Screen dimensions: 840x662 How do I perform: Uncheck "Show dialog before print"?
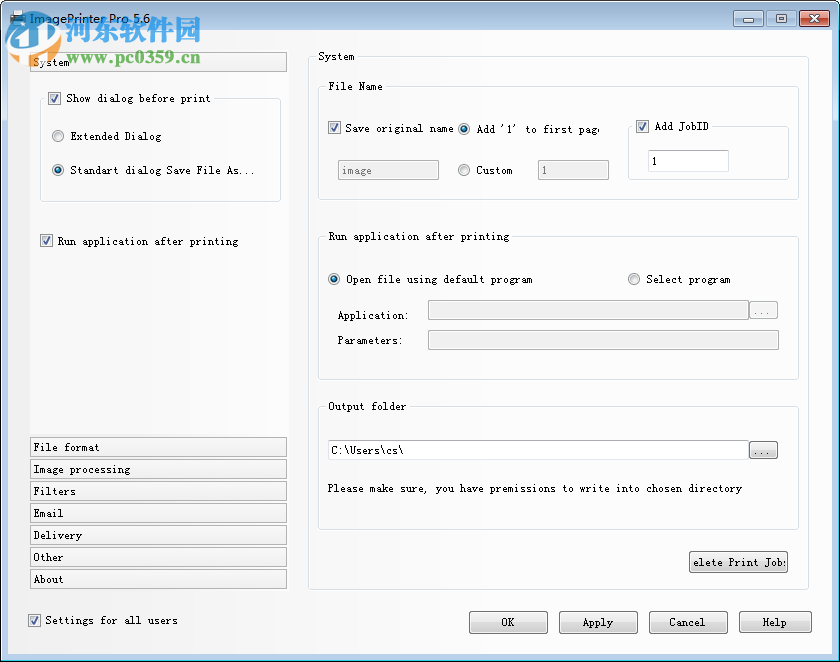[54, 99]
